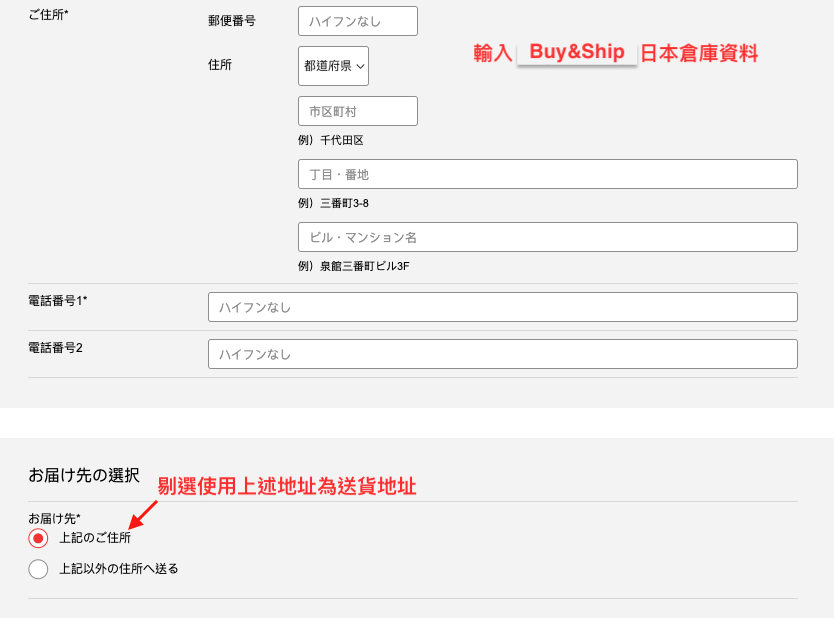The width and height of the screenshot is (834, 618).
Task: Click the 例）泉館三番町ビル3F example hint
Action: (x=353, y=266)
